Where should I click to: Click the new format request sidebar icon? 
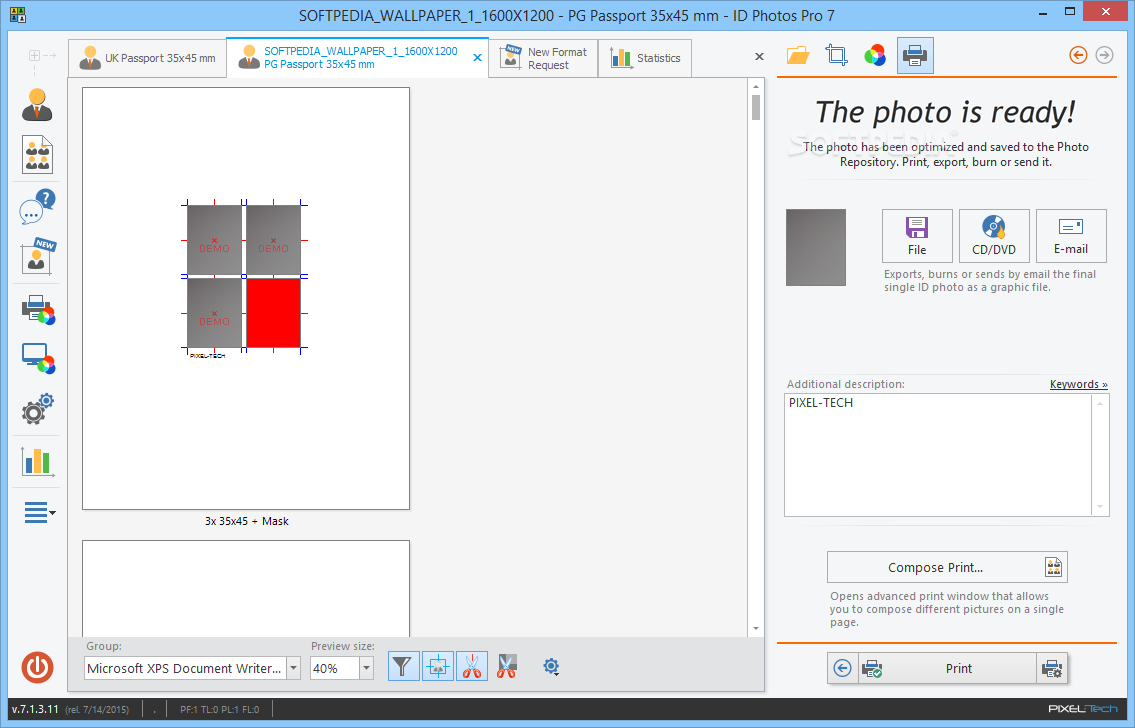(x=38, y=256)
